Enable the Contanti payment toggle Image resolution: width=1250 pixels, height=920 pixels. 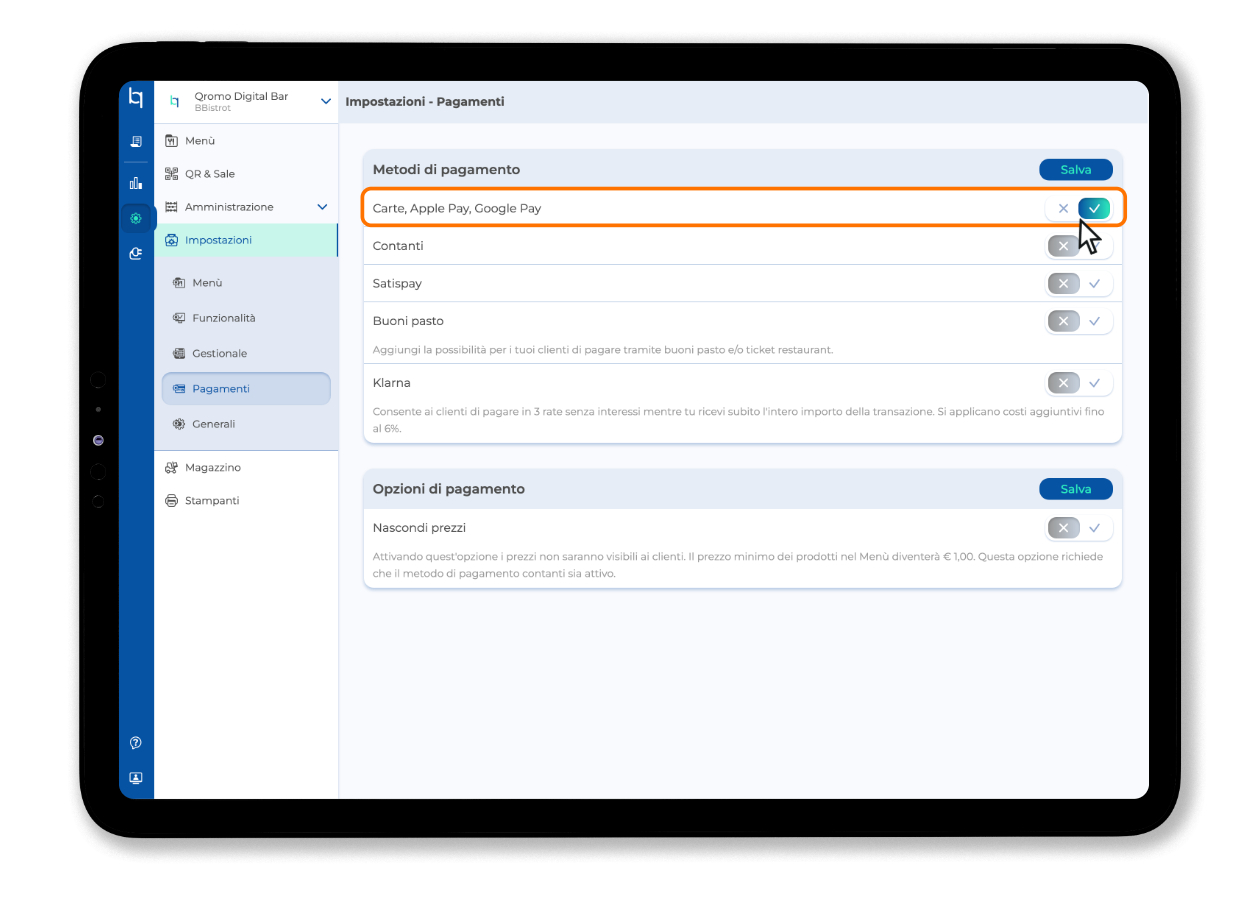[x=1079, y=246]
